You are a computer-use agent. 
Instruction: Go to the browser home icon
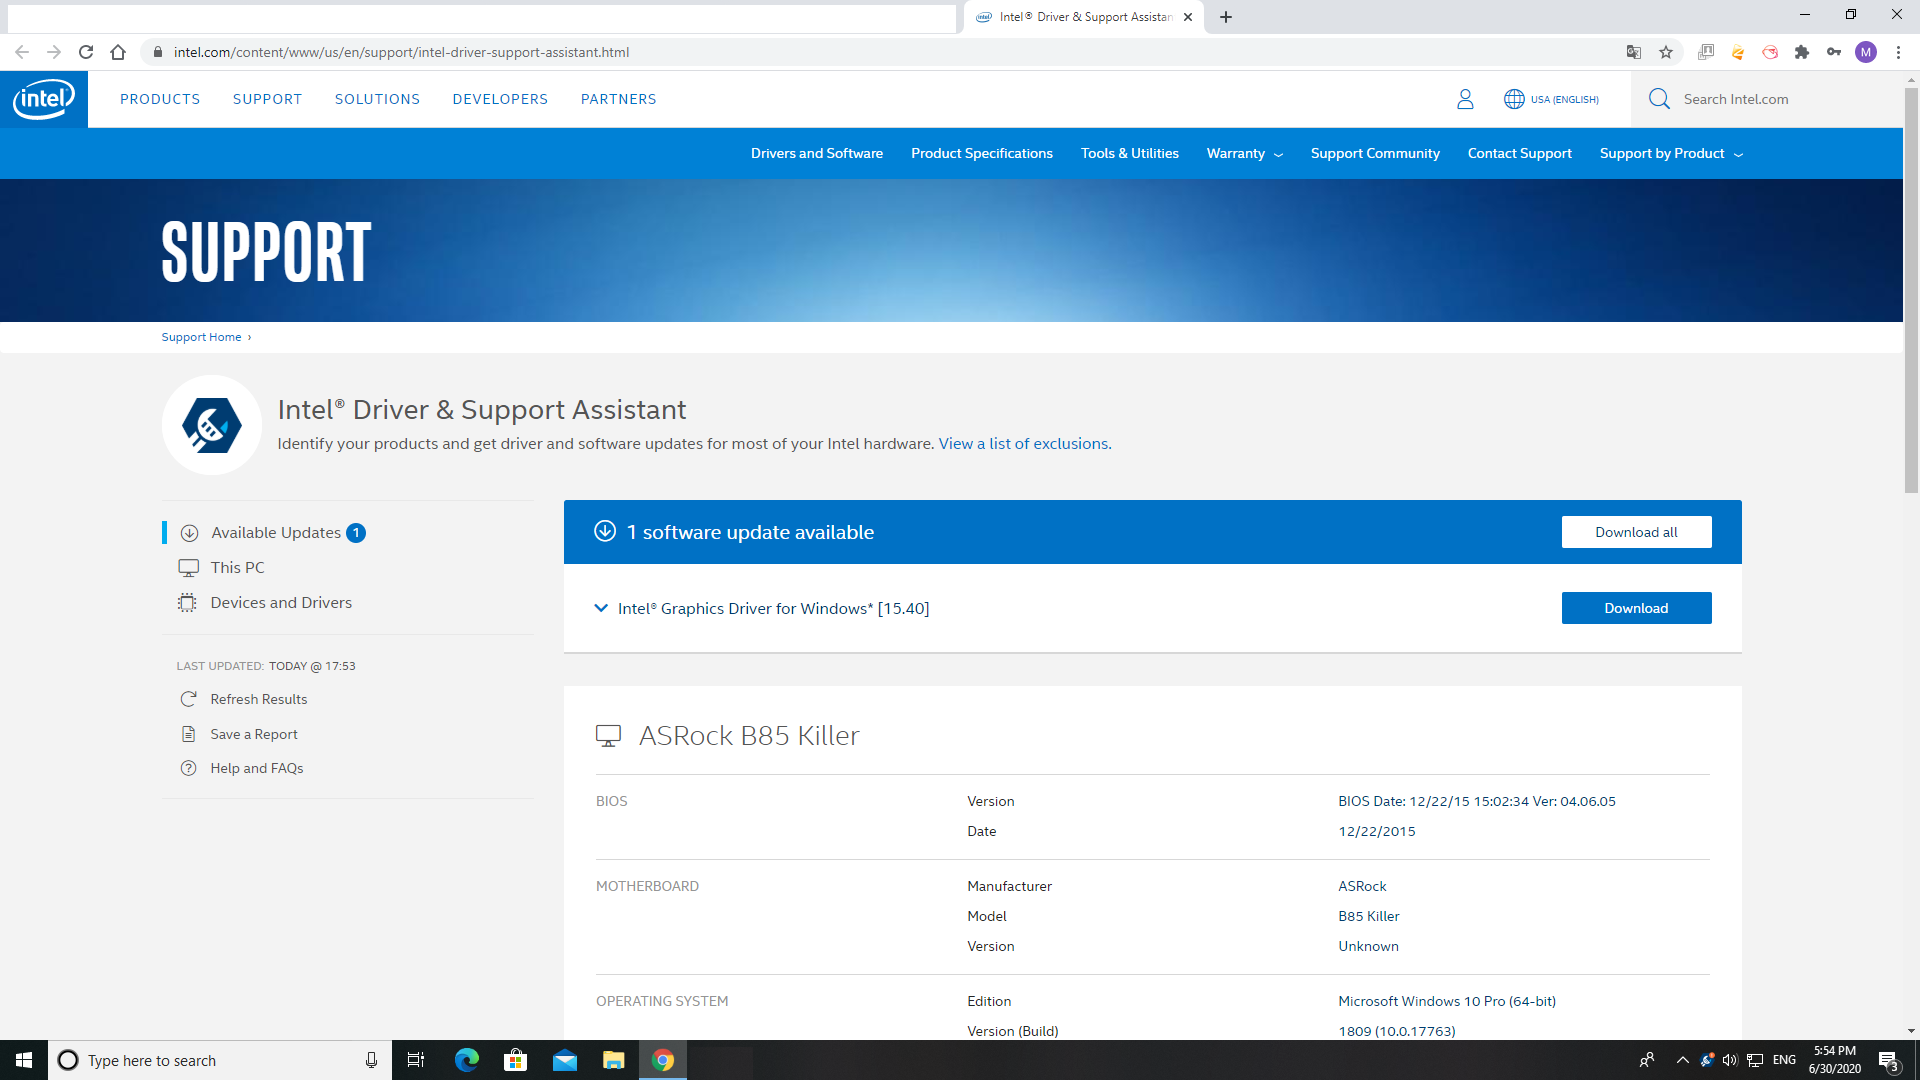[x=118, y=52]
